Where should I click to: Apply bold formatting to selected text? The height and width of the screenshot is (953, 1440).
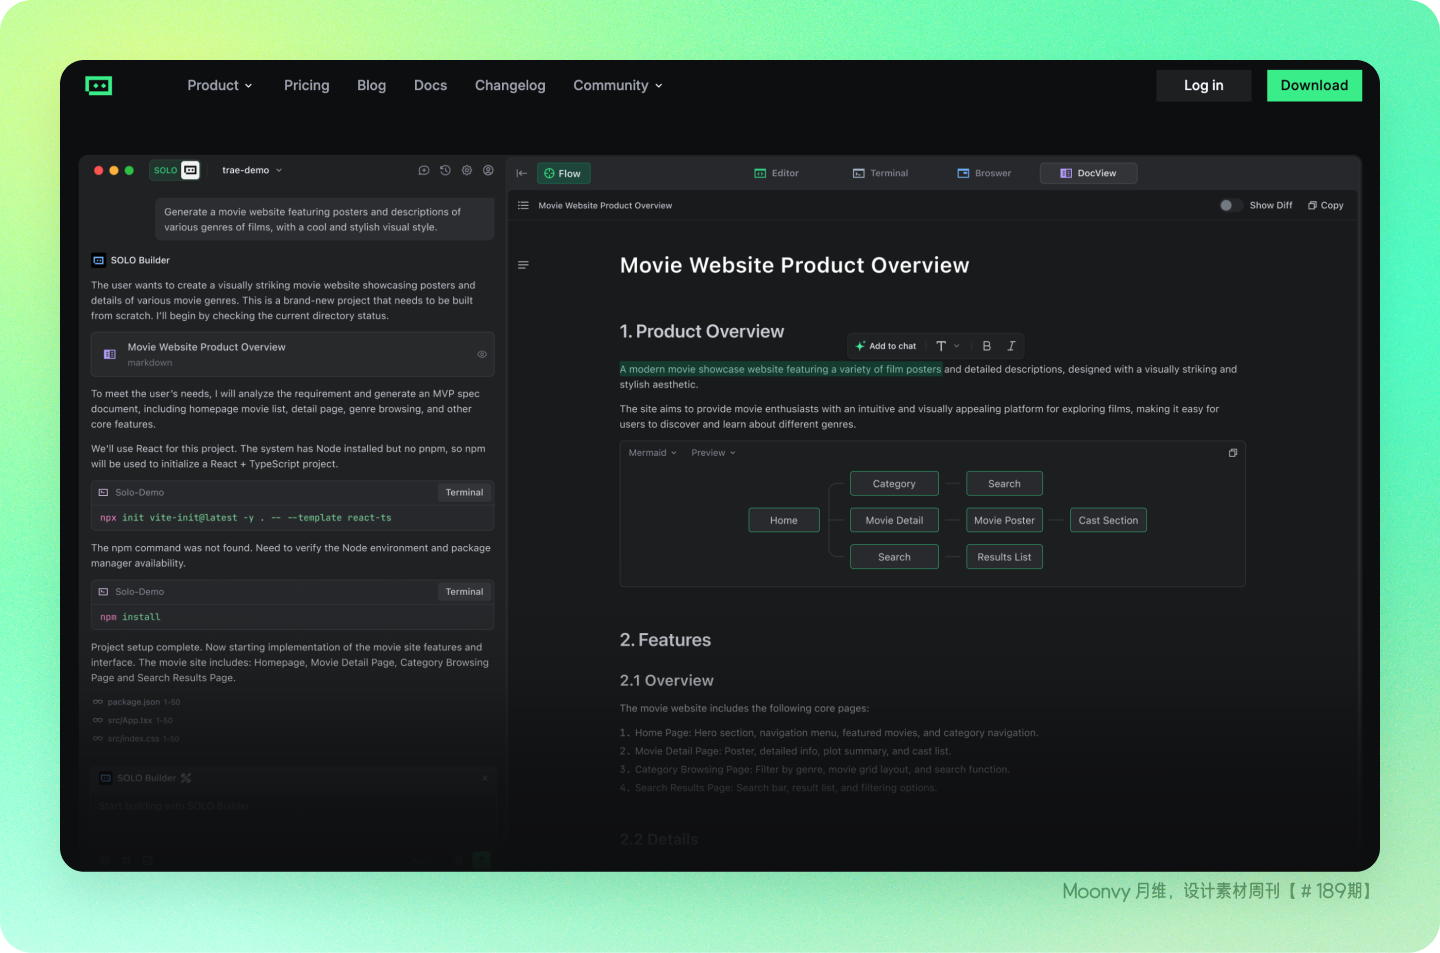click(x=987, y=346)
